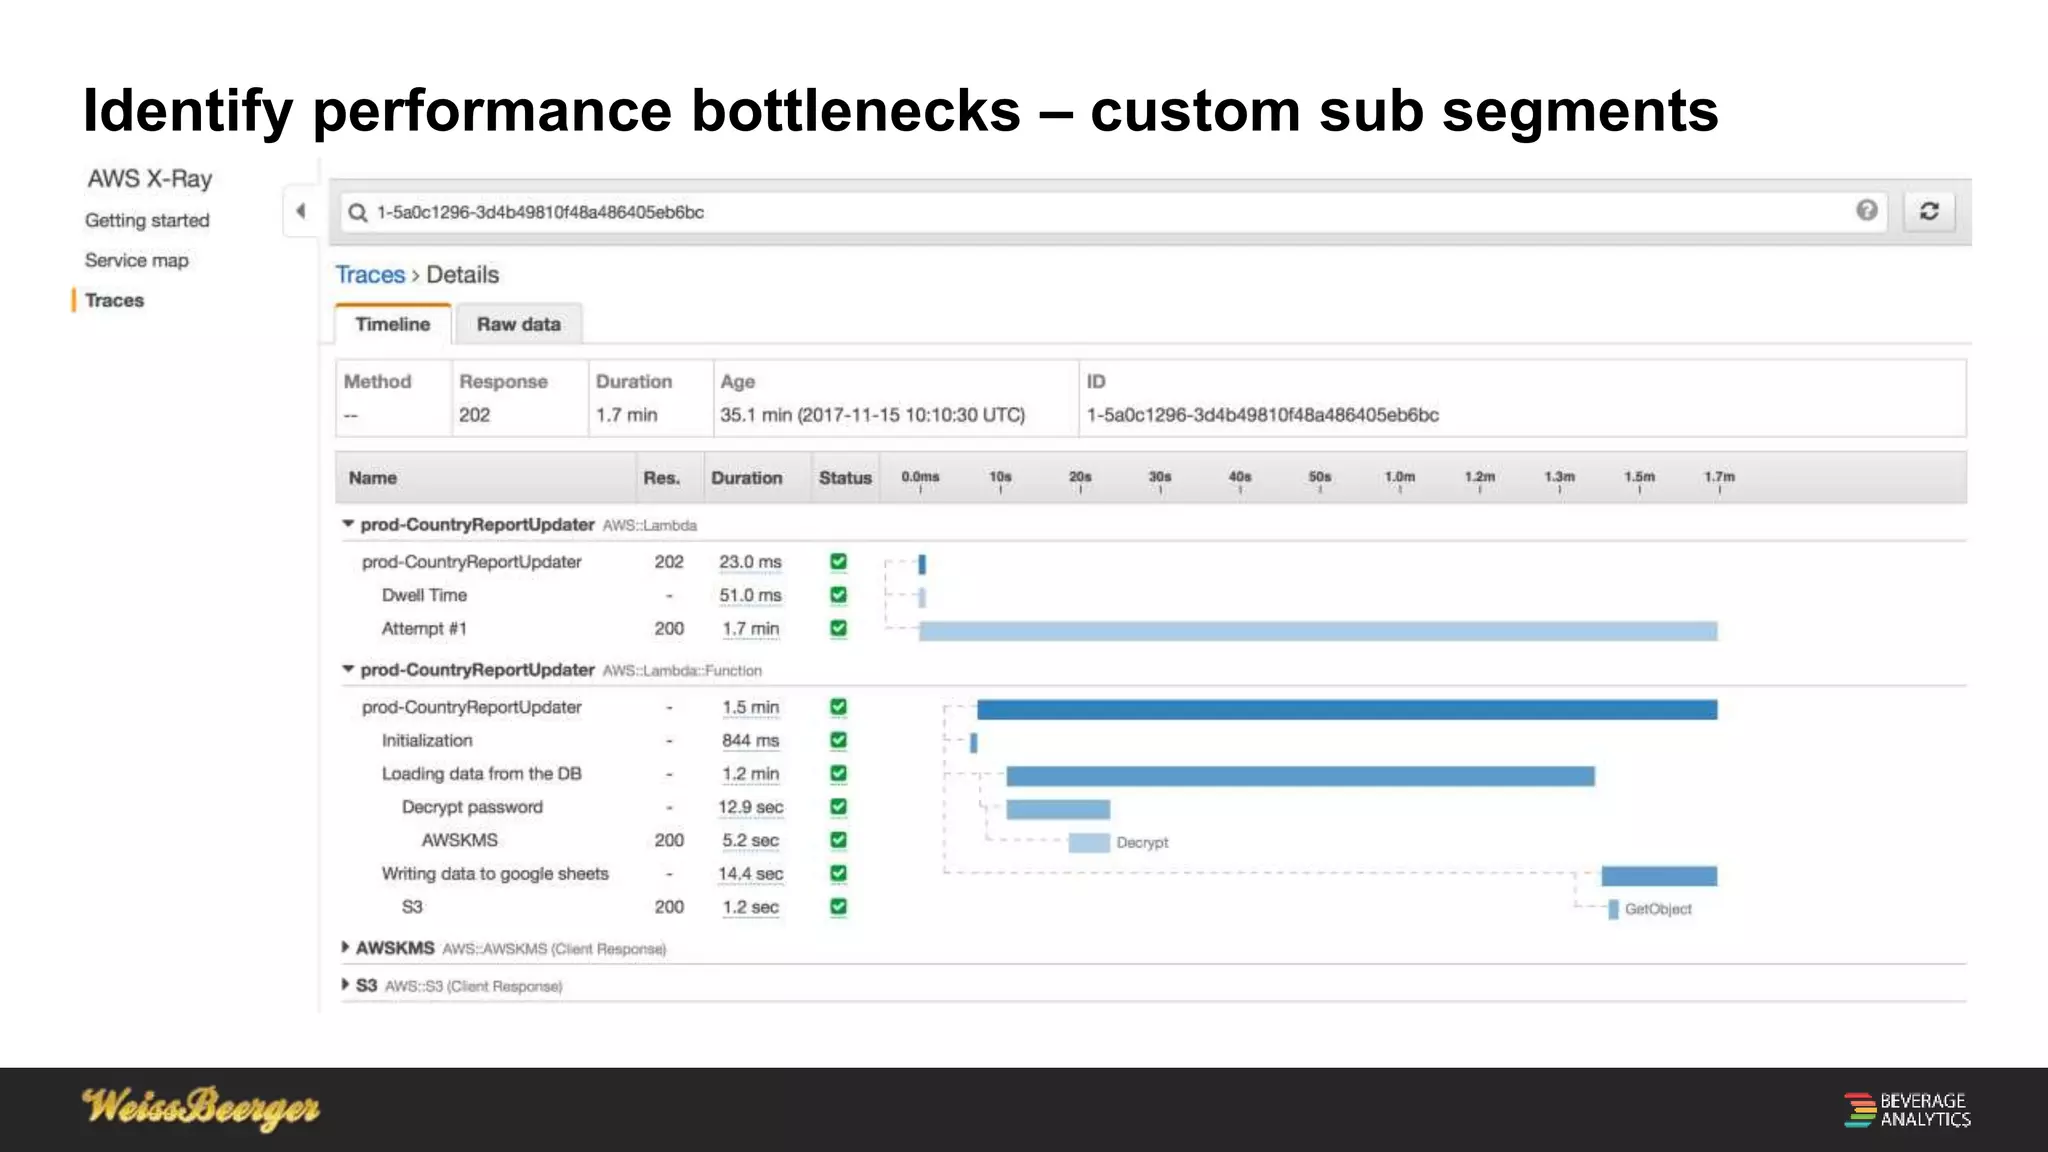Click the GetObject S3 timeline bar
This screenshot has width=2048, height=1152.
[1613, 909]
